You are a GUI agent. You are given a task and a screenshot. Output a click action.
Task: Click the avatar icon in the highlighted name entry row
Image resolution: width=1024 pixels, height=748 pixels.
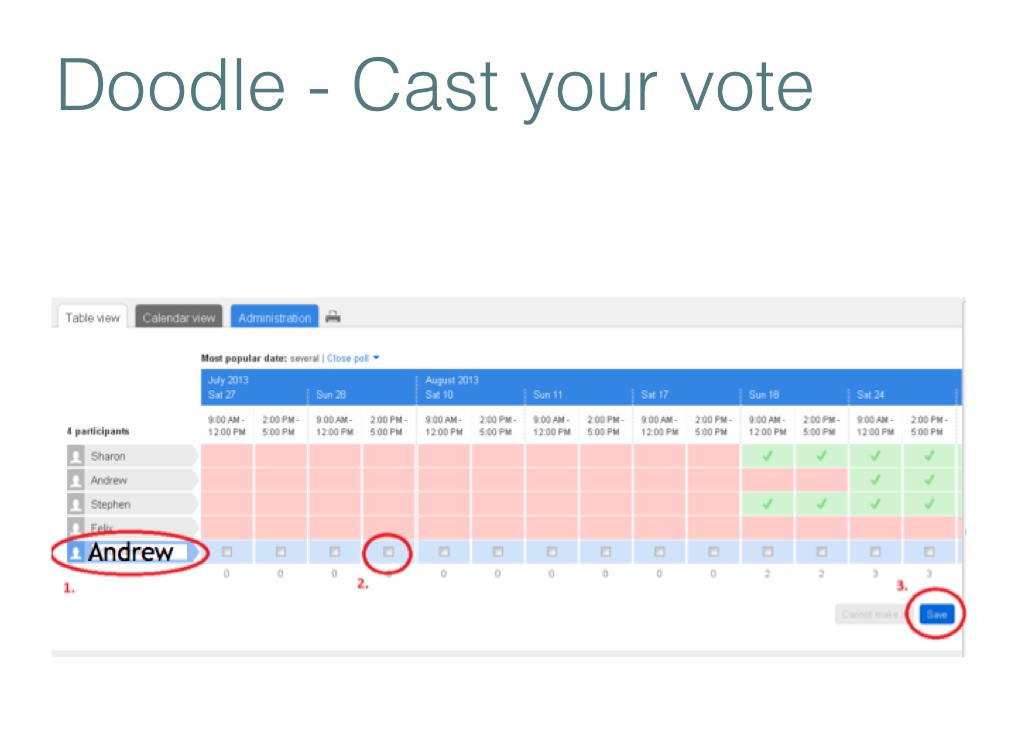tap(76, 552)
